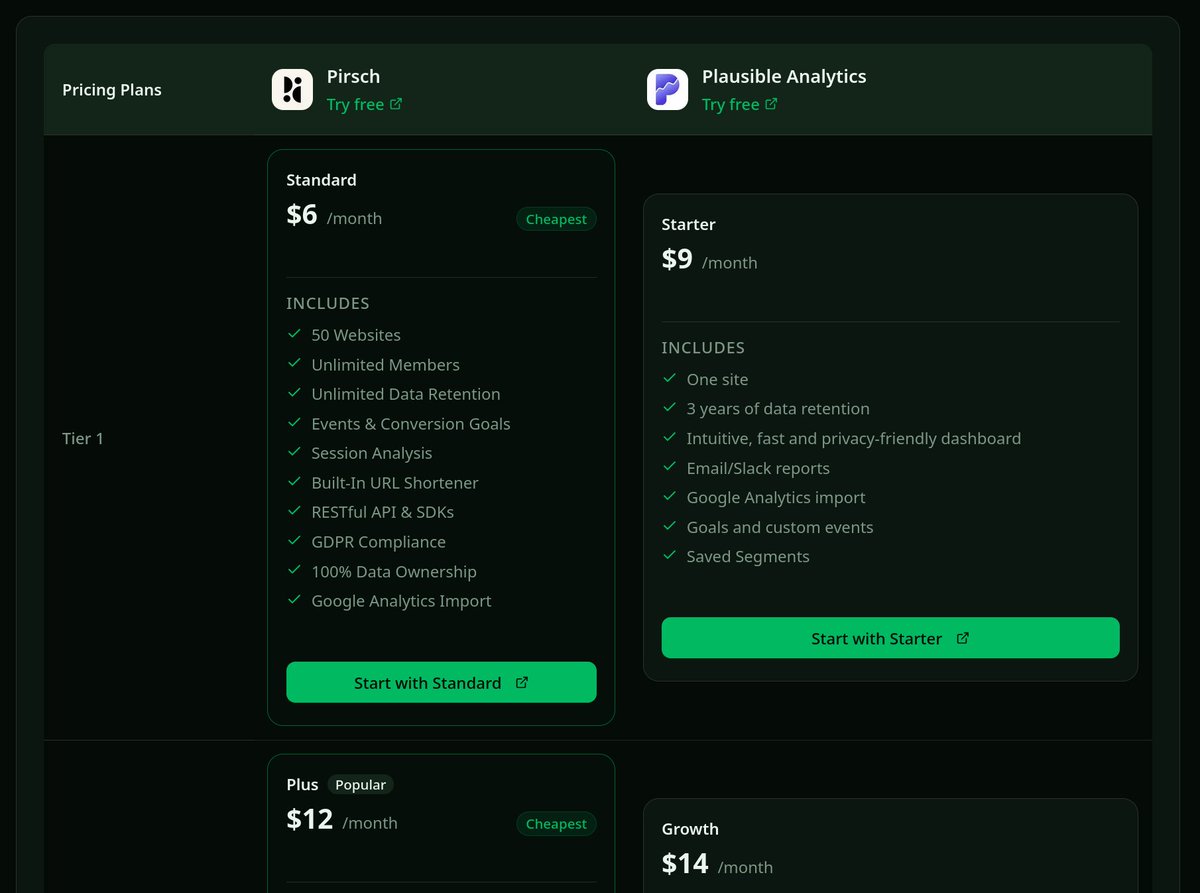Viewport: 1200px width, 893px height.
Task: Click 3 years of data retention text
Action: point(778,409)
